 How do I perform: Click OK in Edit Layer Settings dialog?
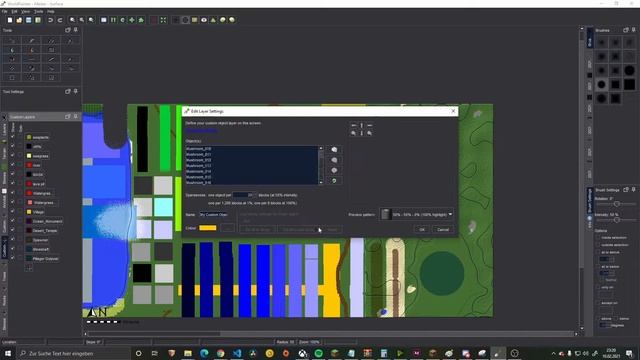click(422, 229)
